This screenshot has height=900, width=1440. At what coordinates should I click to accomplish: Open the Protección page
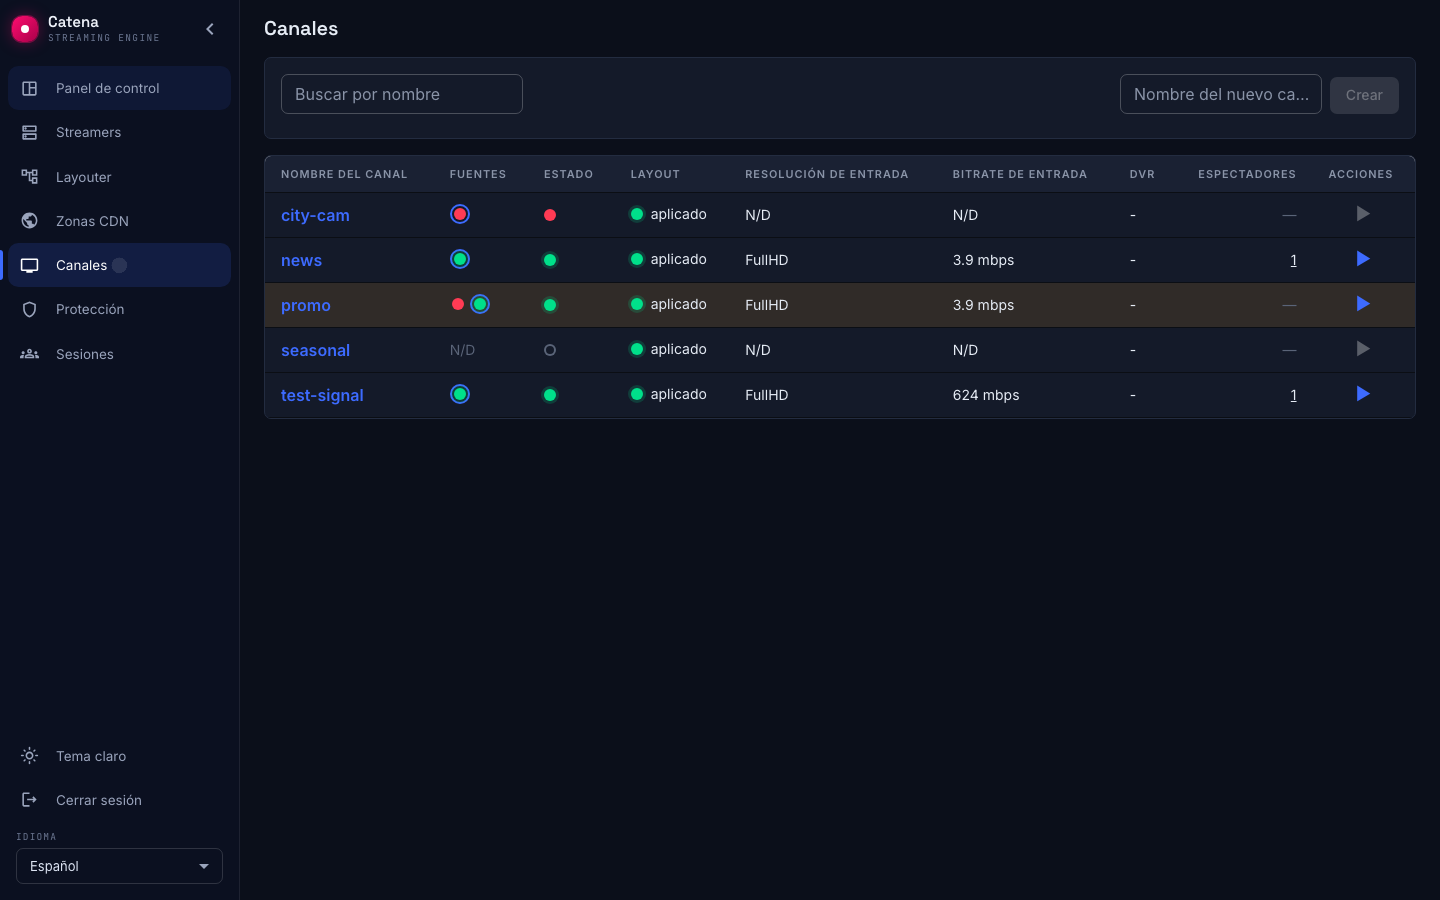click(x=119, y=309)
